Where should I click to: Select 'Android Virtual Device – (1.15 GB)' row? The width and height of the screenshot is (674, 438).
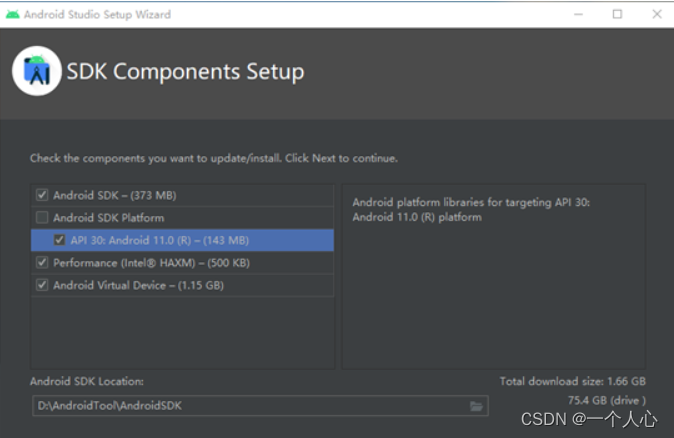tap(182, 285)
